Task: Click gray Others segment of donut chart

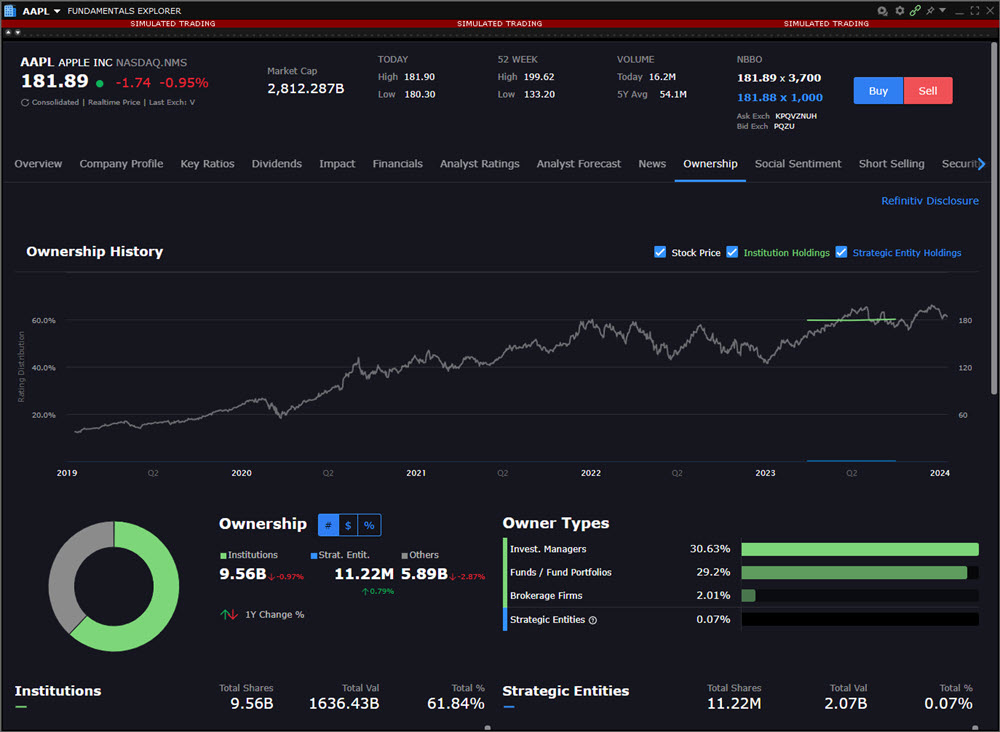Action: click(x=62, y=574)
